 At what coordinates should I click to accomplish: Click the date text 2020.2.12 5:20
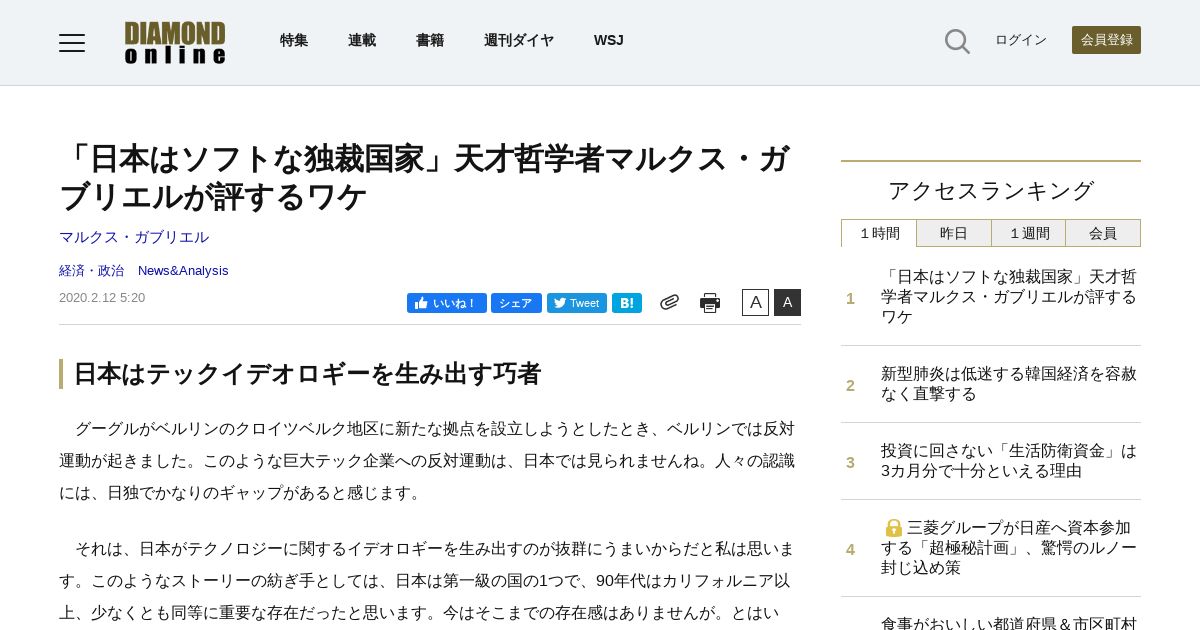tap(102, 297)
